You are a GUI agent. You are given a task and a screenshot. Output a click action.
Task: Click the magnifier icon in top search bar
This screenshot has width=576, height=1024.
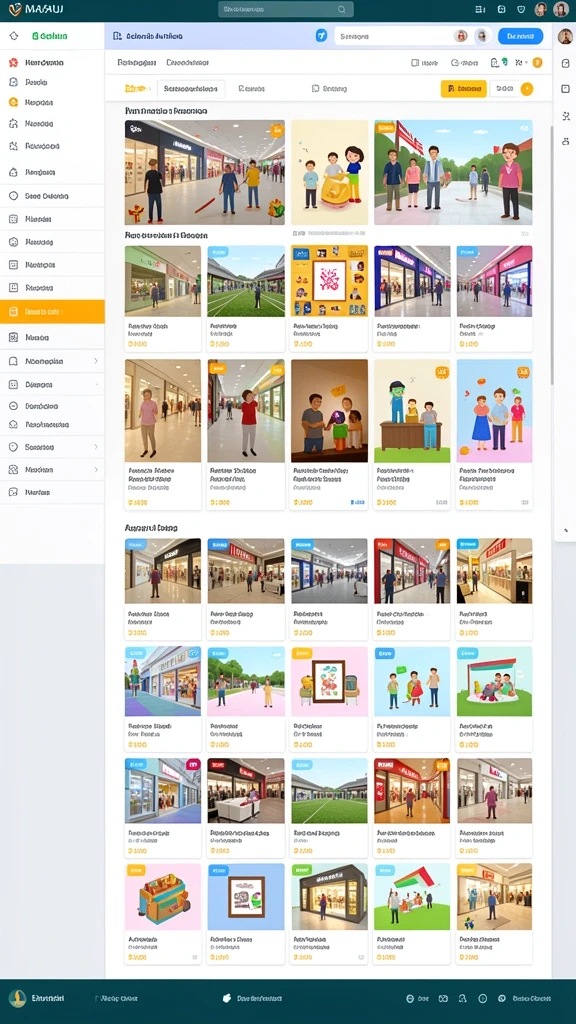coord(342,10)
